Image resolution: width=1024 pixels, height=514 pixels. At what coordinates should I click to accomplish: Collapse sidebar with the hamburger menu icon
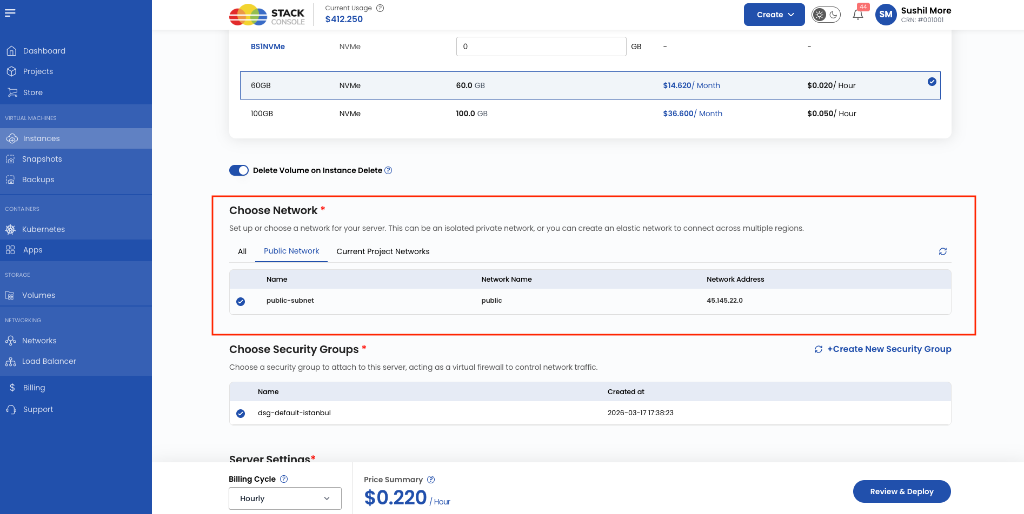tap(10, 12)
